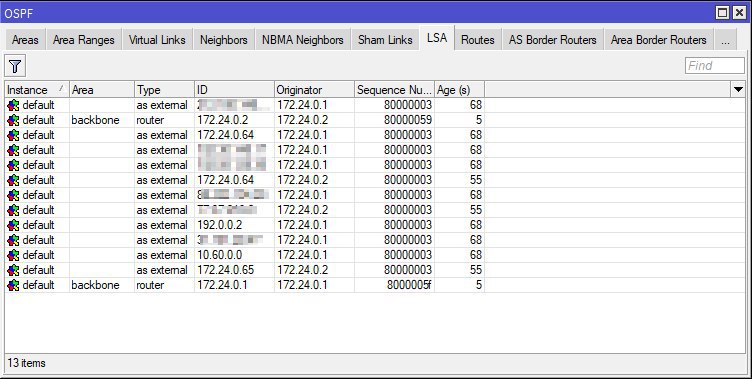
Task: Click the LSA icon for ID 172.24.0.65
Action: click(x=13, y=270)
